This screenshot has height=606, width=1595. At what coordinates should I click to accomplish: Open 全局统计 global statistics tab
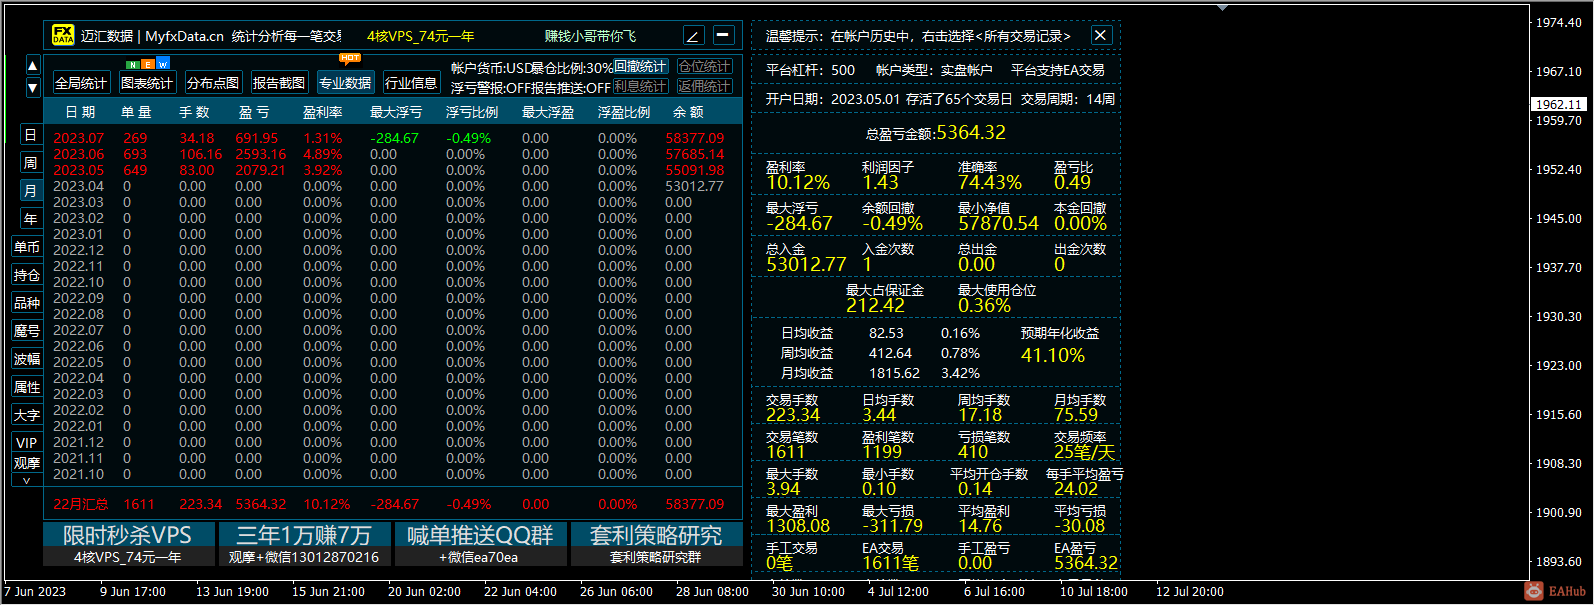pos(81,83)
